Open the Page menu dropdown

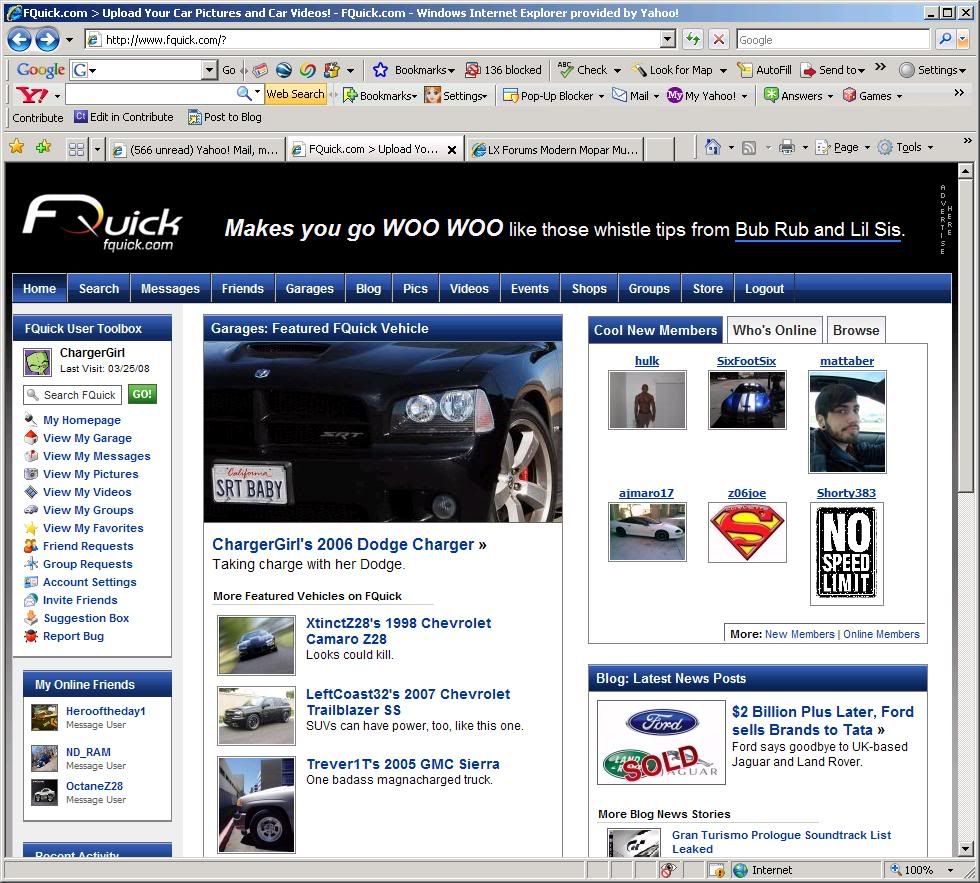click(867, 147)
